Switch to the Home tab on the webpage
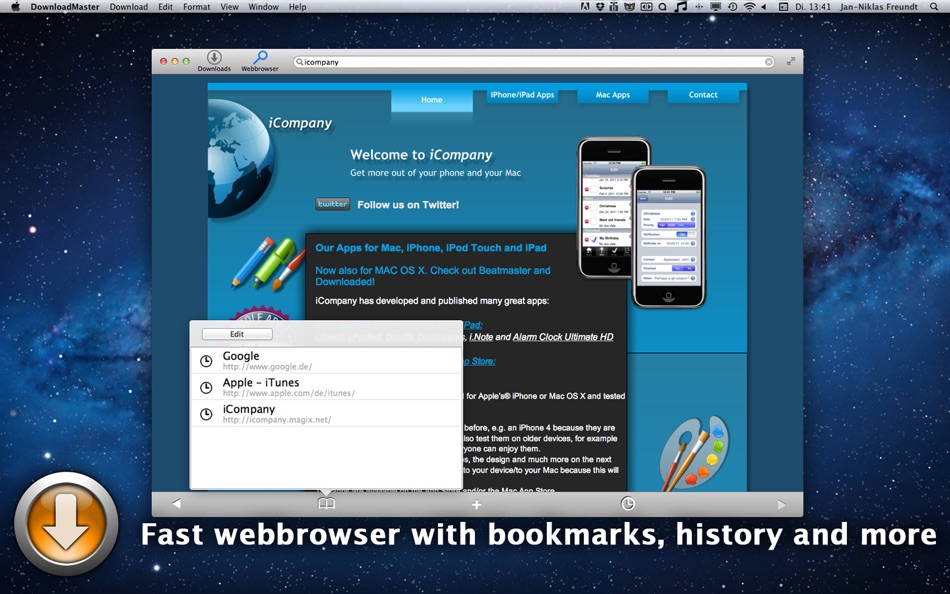Viewport: 950px width, 594px height. pos(431,100)
